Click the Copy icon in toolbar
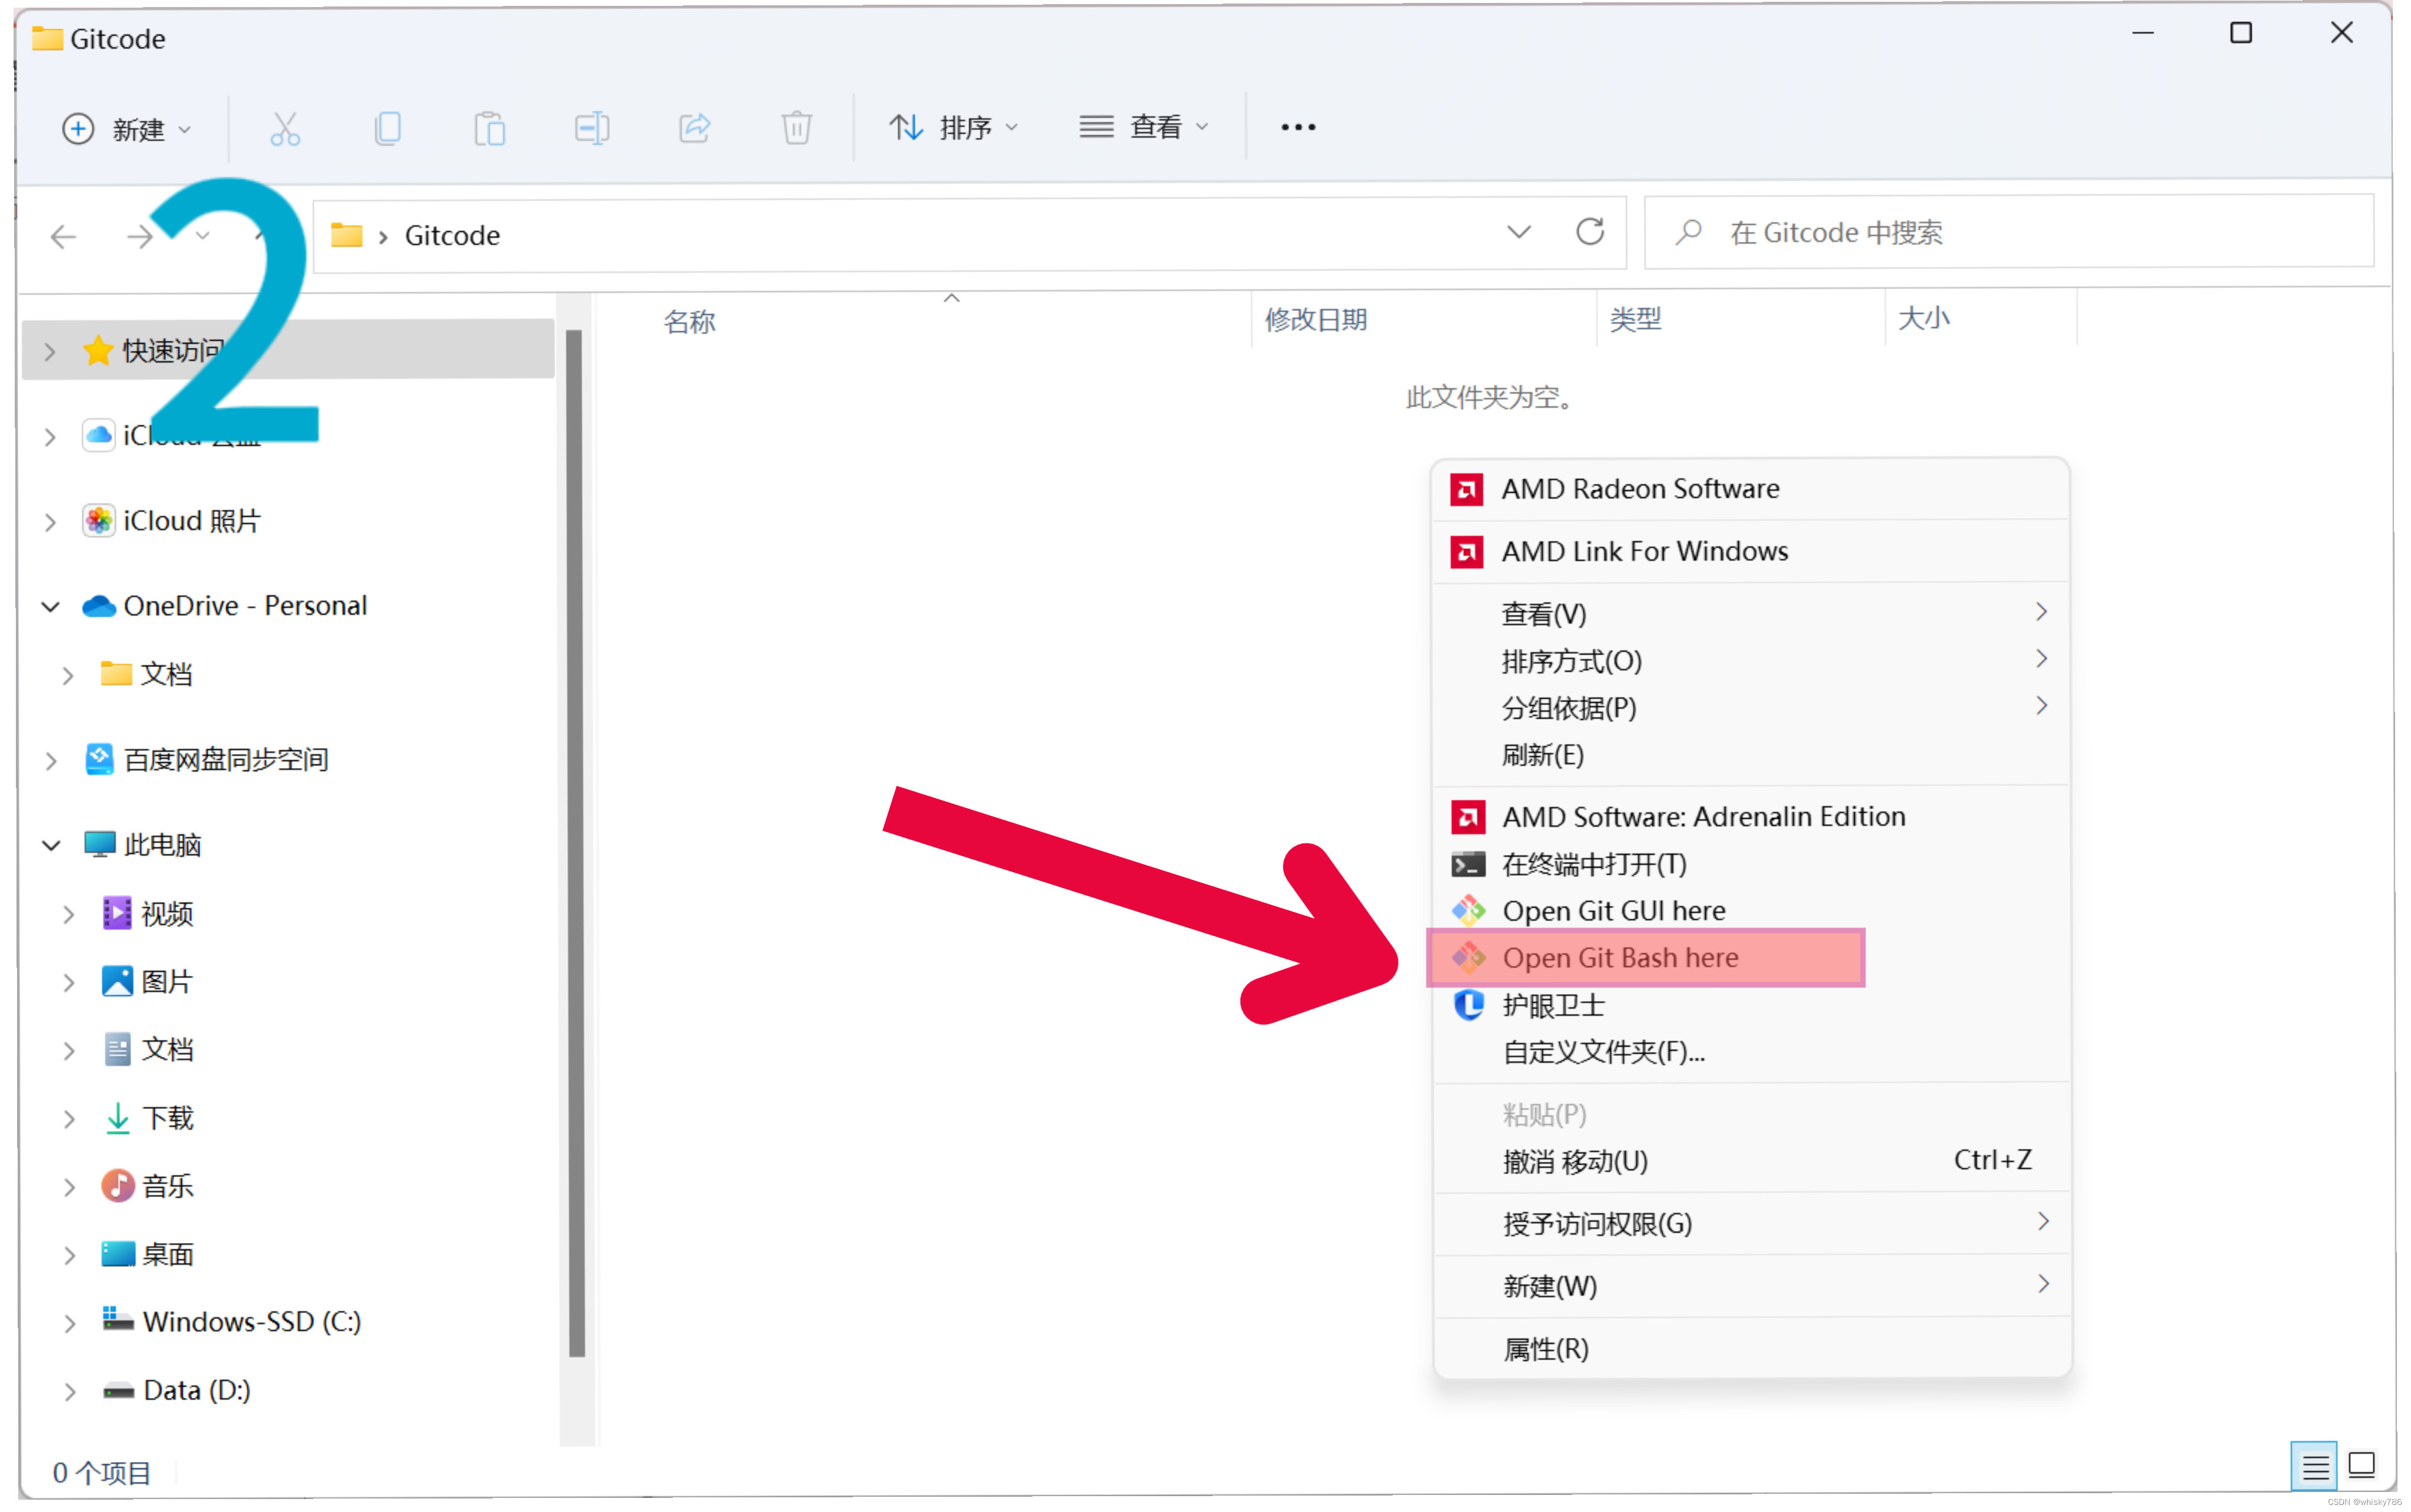 coord(388,128)
